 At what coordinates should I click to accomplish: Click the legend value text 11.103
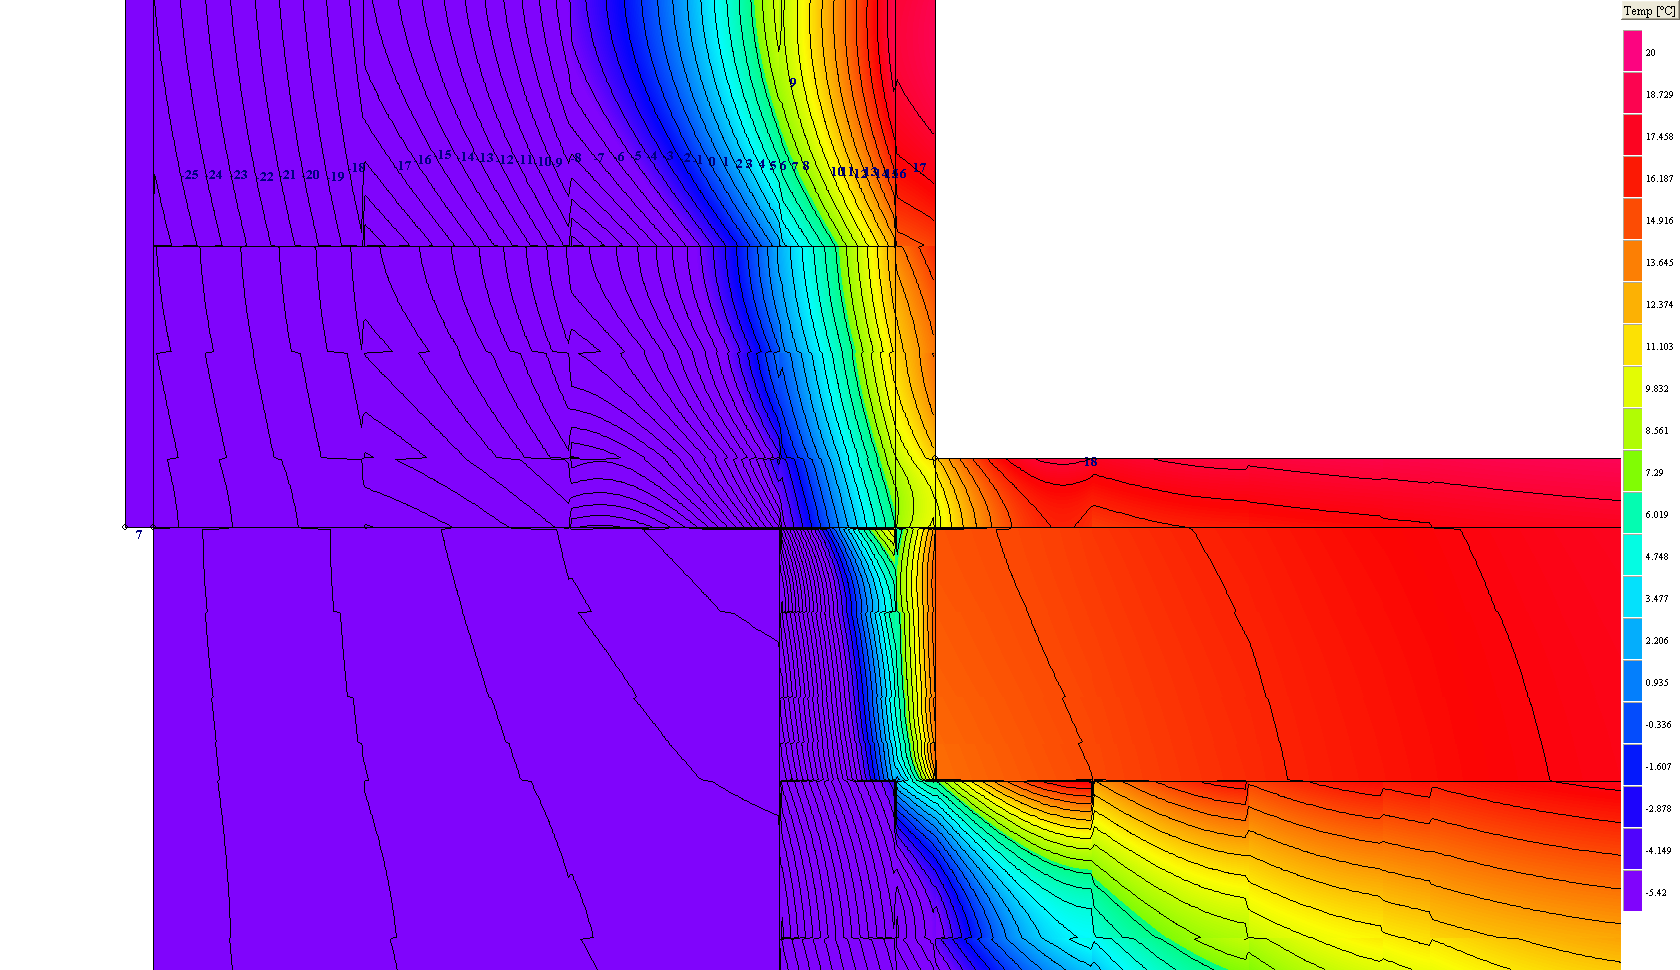pyautogui.click(x=1659, y=347)
